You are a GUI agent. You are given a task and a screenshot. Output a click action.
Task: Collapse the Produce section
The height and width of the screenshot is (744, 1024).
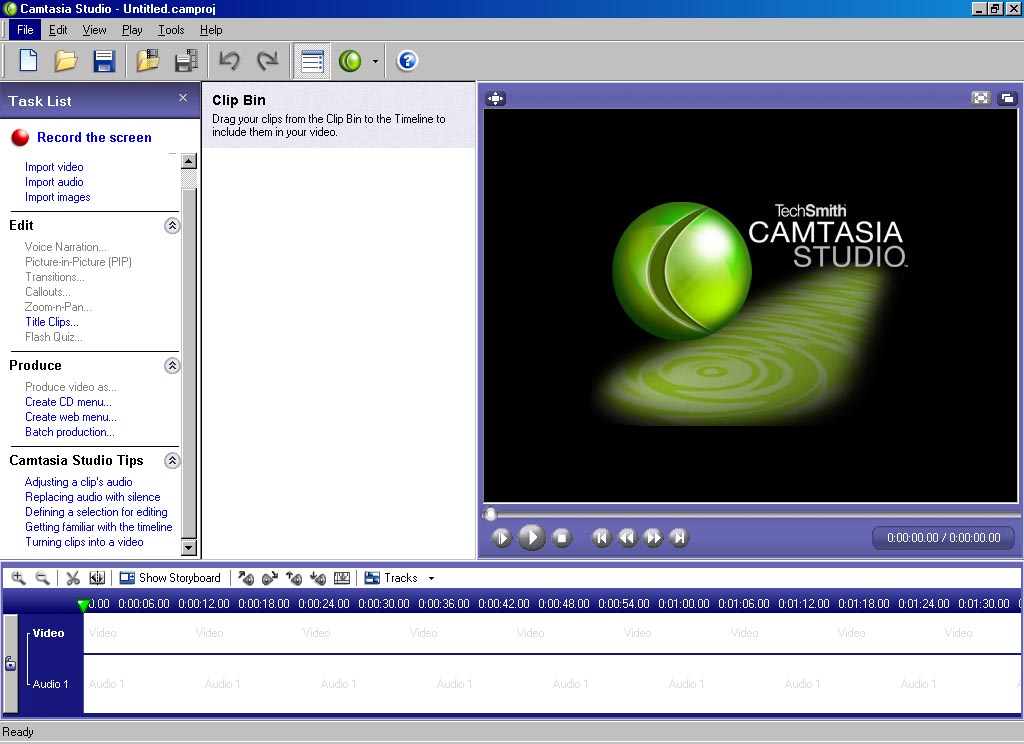172,365
